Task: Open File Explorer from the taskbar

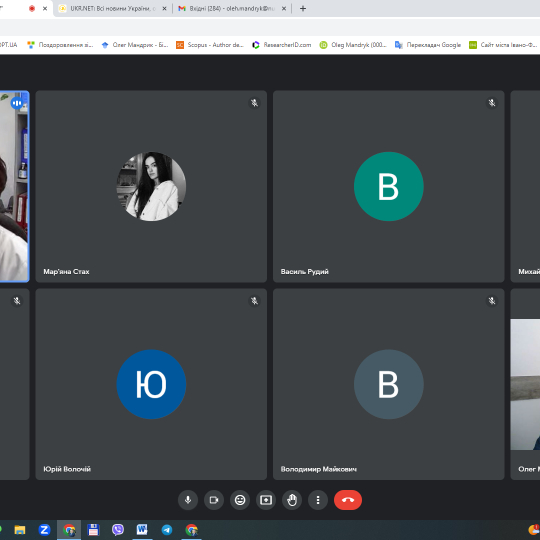Action: point(20,530)
